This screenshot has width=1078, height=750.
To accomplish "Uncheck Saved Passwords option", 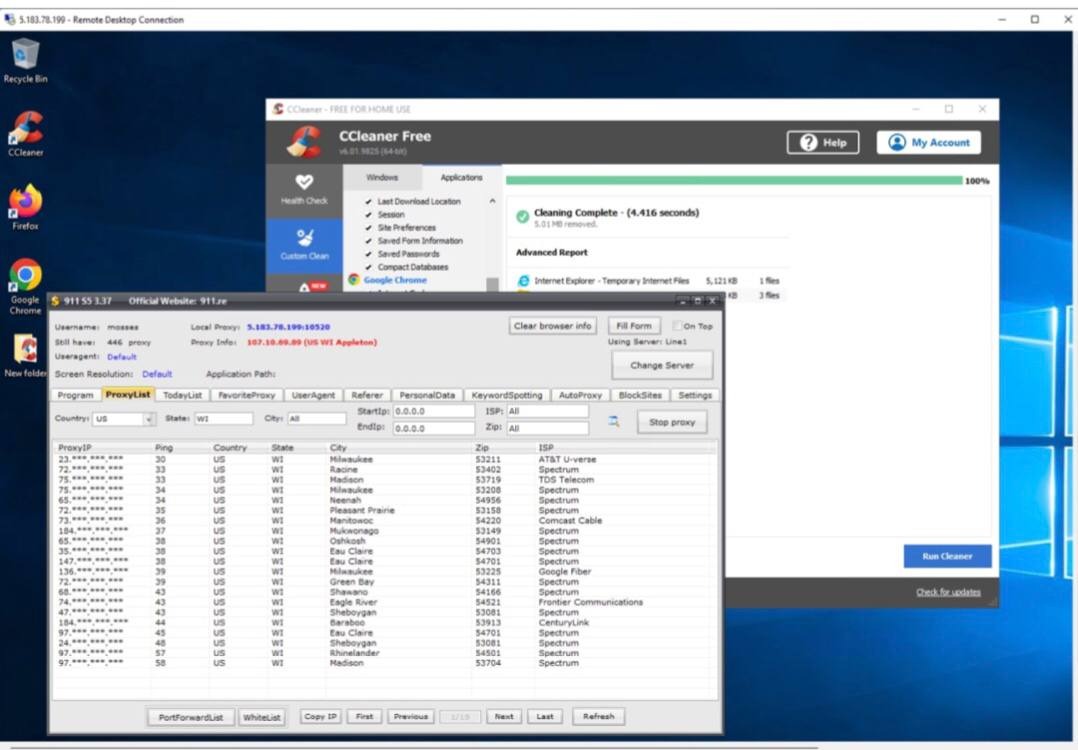I will (368, 254).
